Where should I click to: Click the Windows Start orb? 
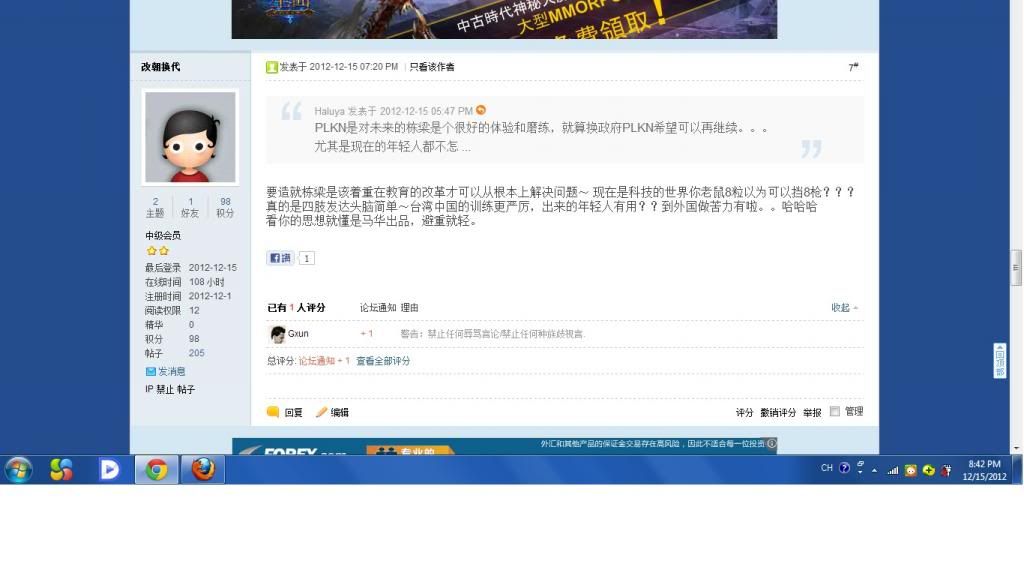click(x=18, y=469)
